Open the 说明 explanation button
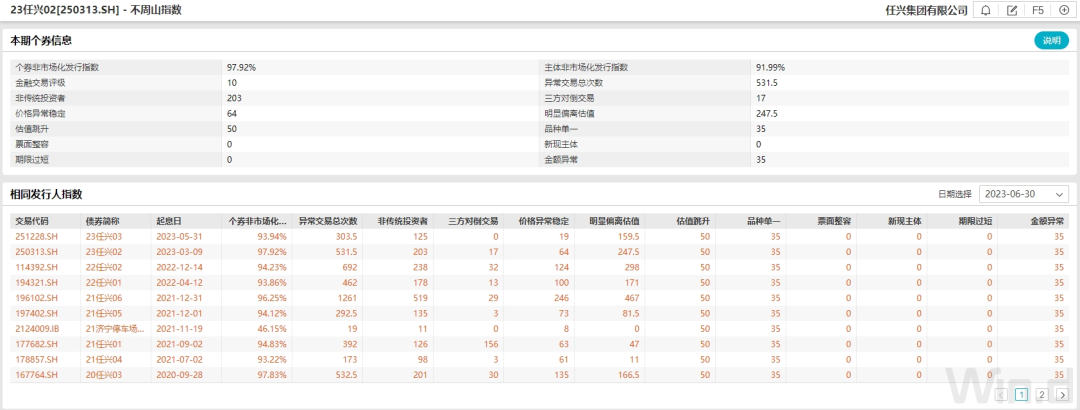The width and height of the screenshot is (1080, 410). (x=1052, y=41)
